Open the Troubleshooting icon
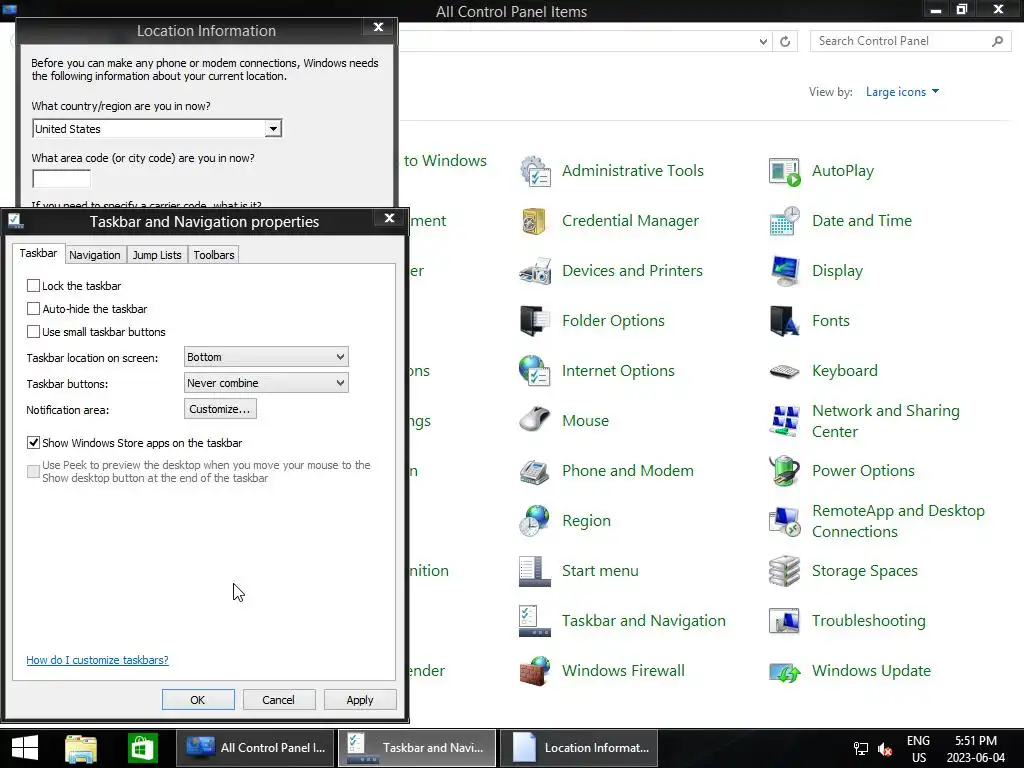 pos(784,621)
